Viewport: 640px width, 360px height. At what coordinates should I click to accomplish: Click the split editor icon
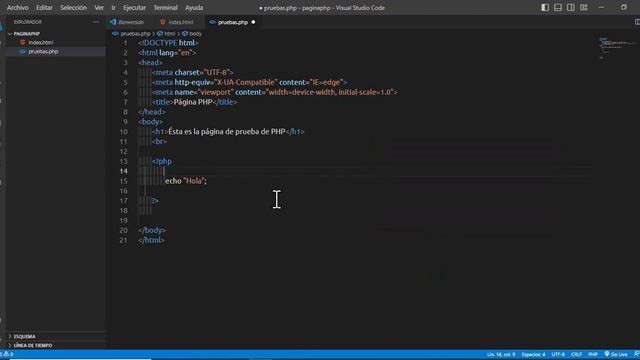click(x=637, y=22)
